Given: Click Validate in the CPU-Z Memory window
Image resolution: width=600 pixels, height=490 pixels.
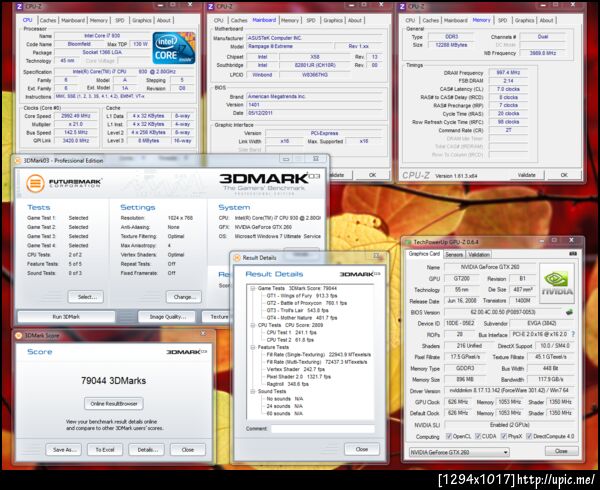Looking at the screenshot, I should (x=527, y=175).
